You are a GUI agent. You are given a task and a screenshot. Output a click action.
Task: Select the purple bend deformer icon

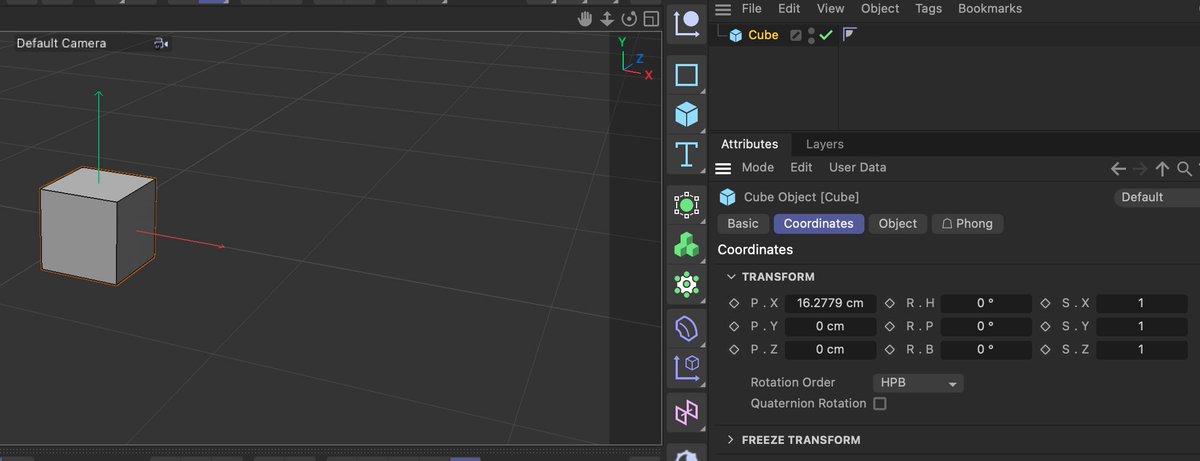[686, 328]
